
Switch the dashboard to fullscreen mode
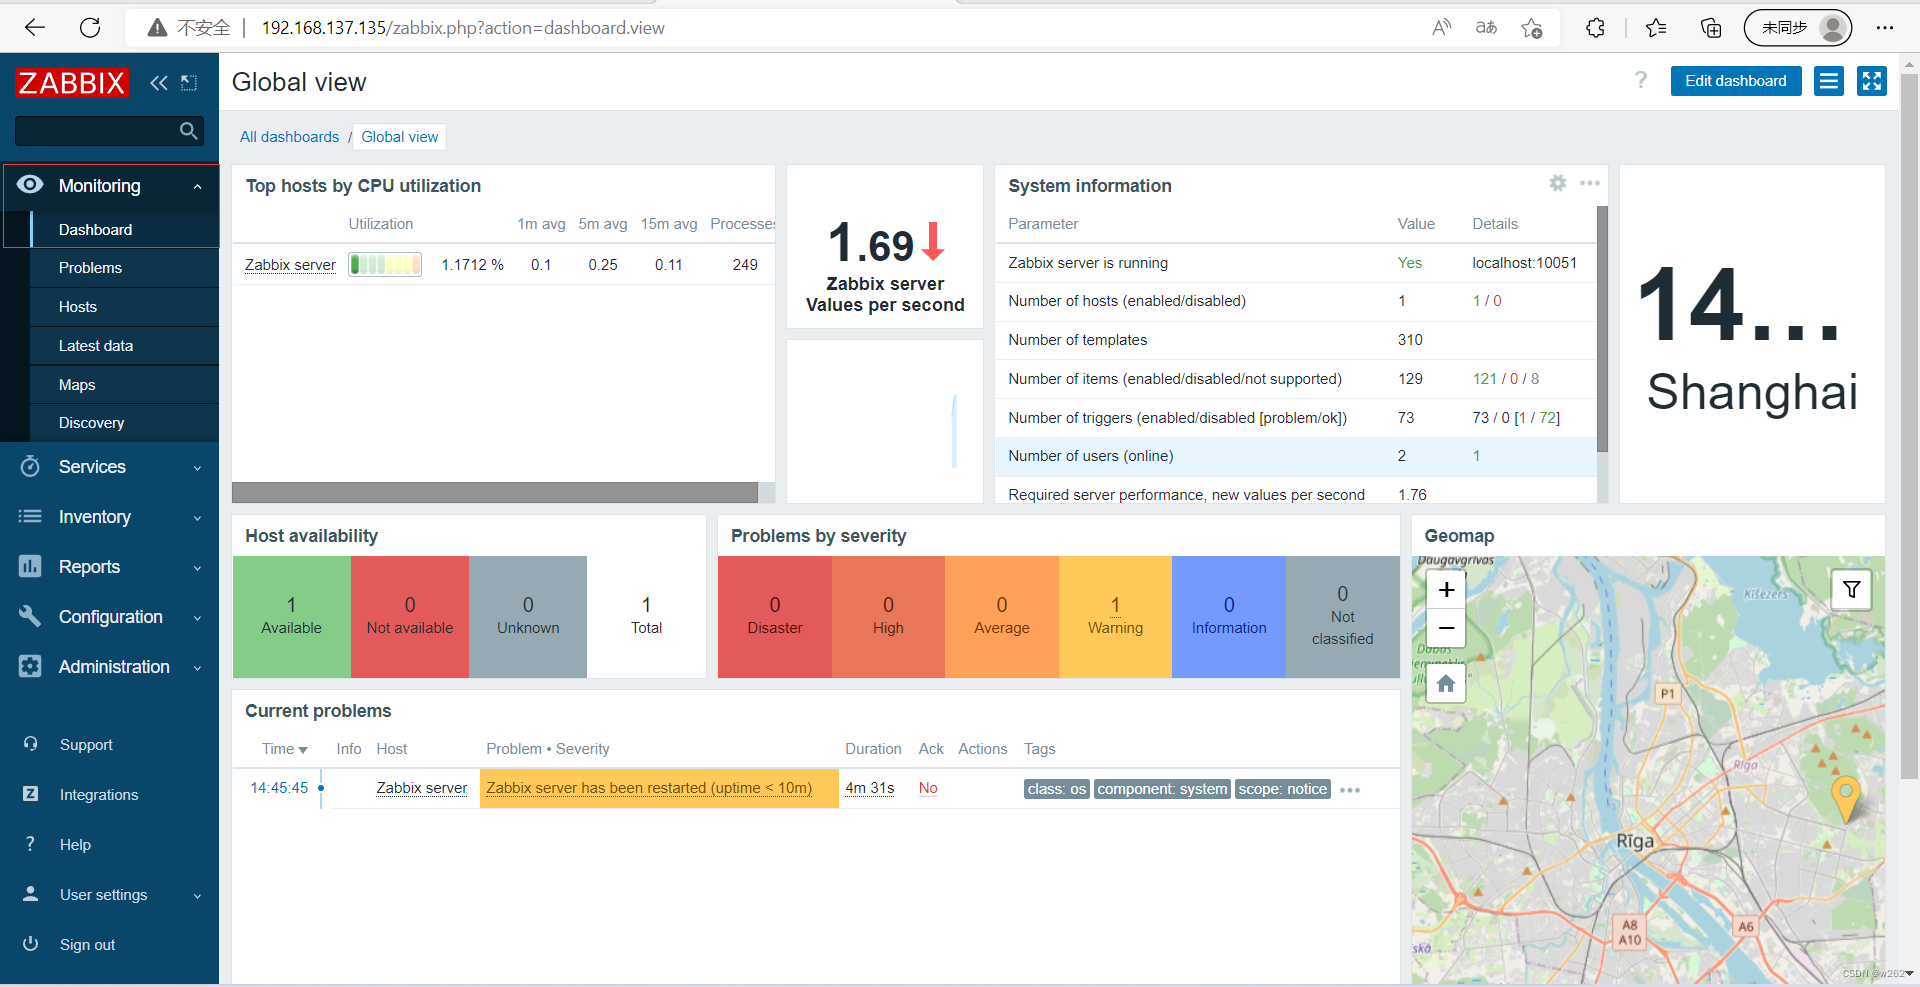click(1871, 81)
